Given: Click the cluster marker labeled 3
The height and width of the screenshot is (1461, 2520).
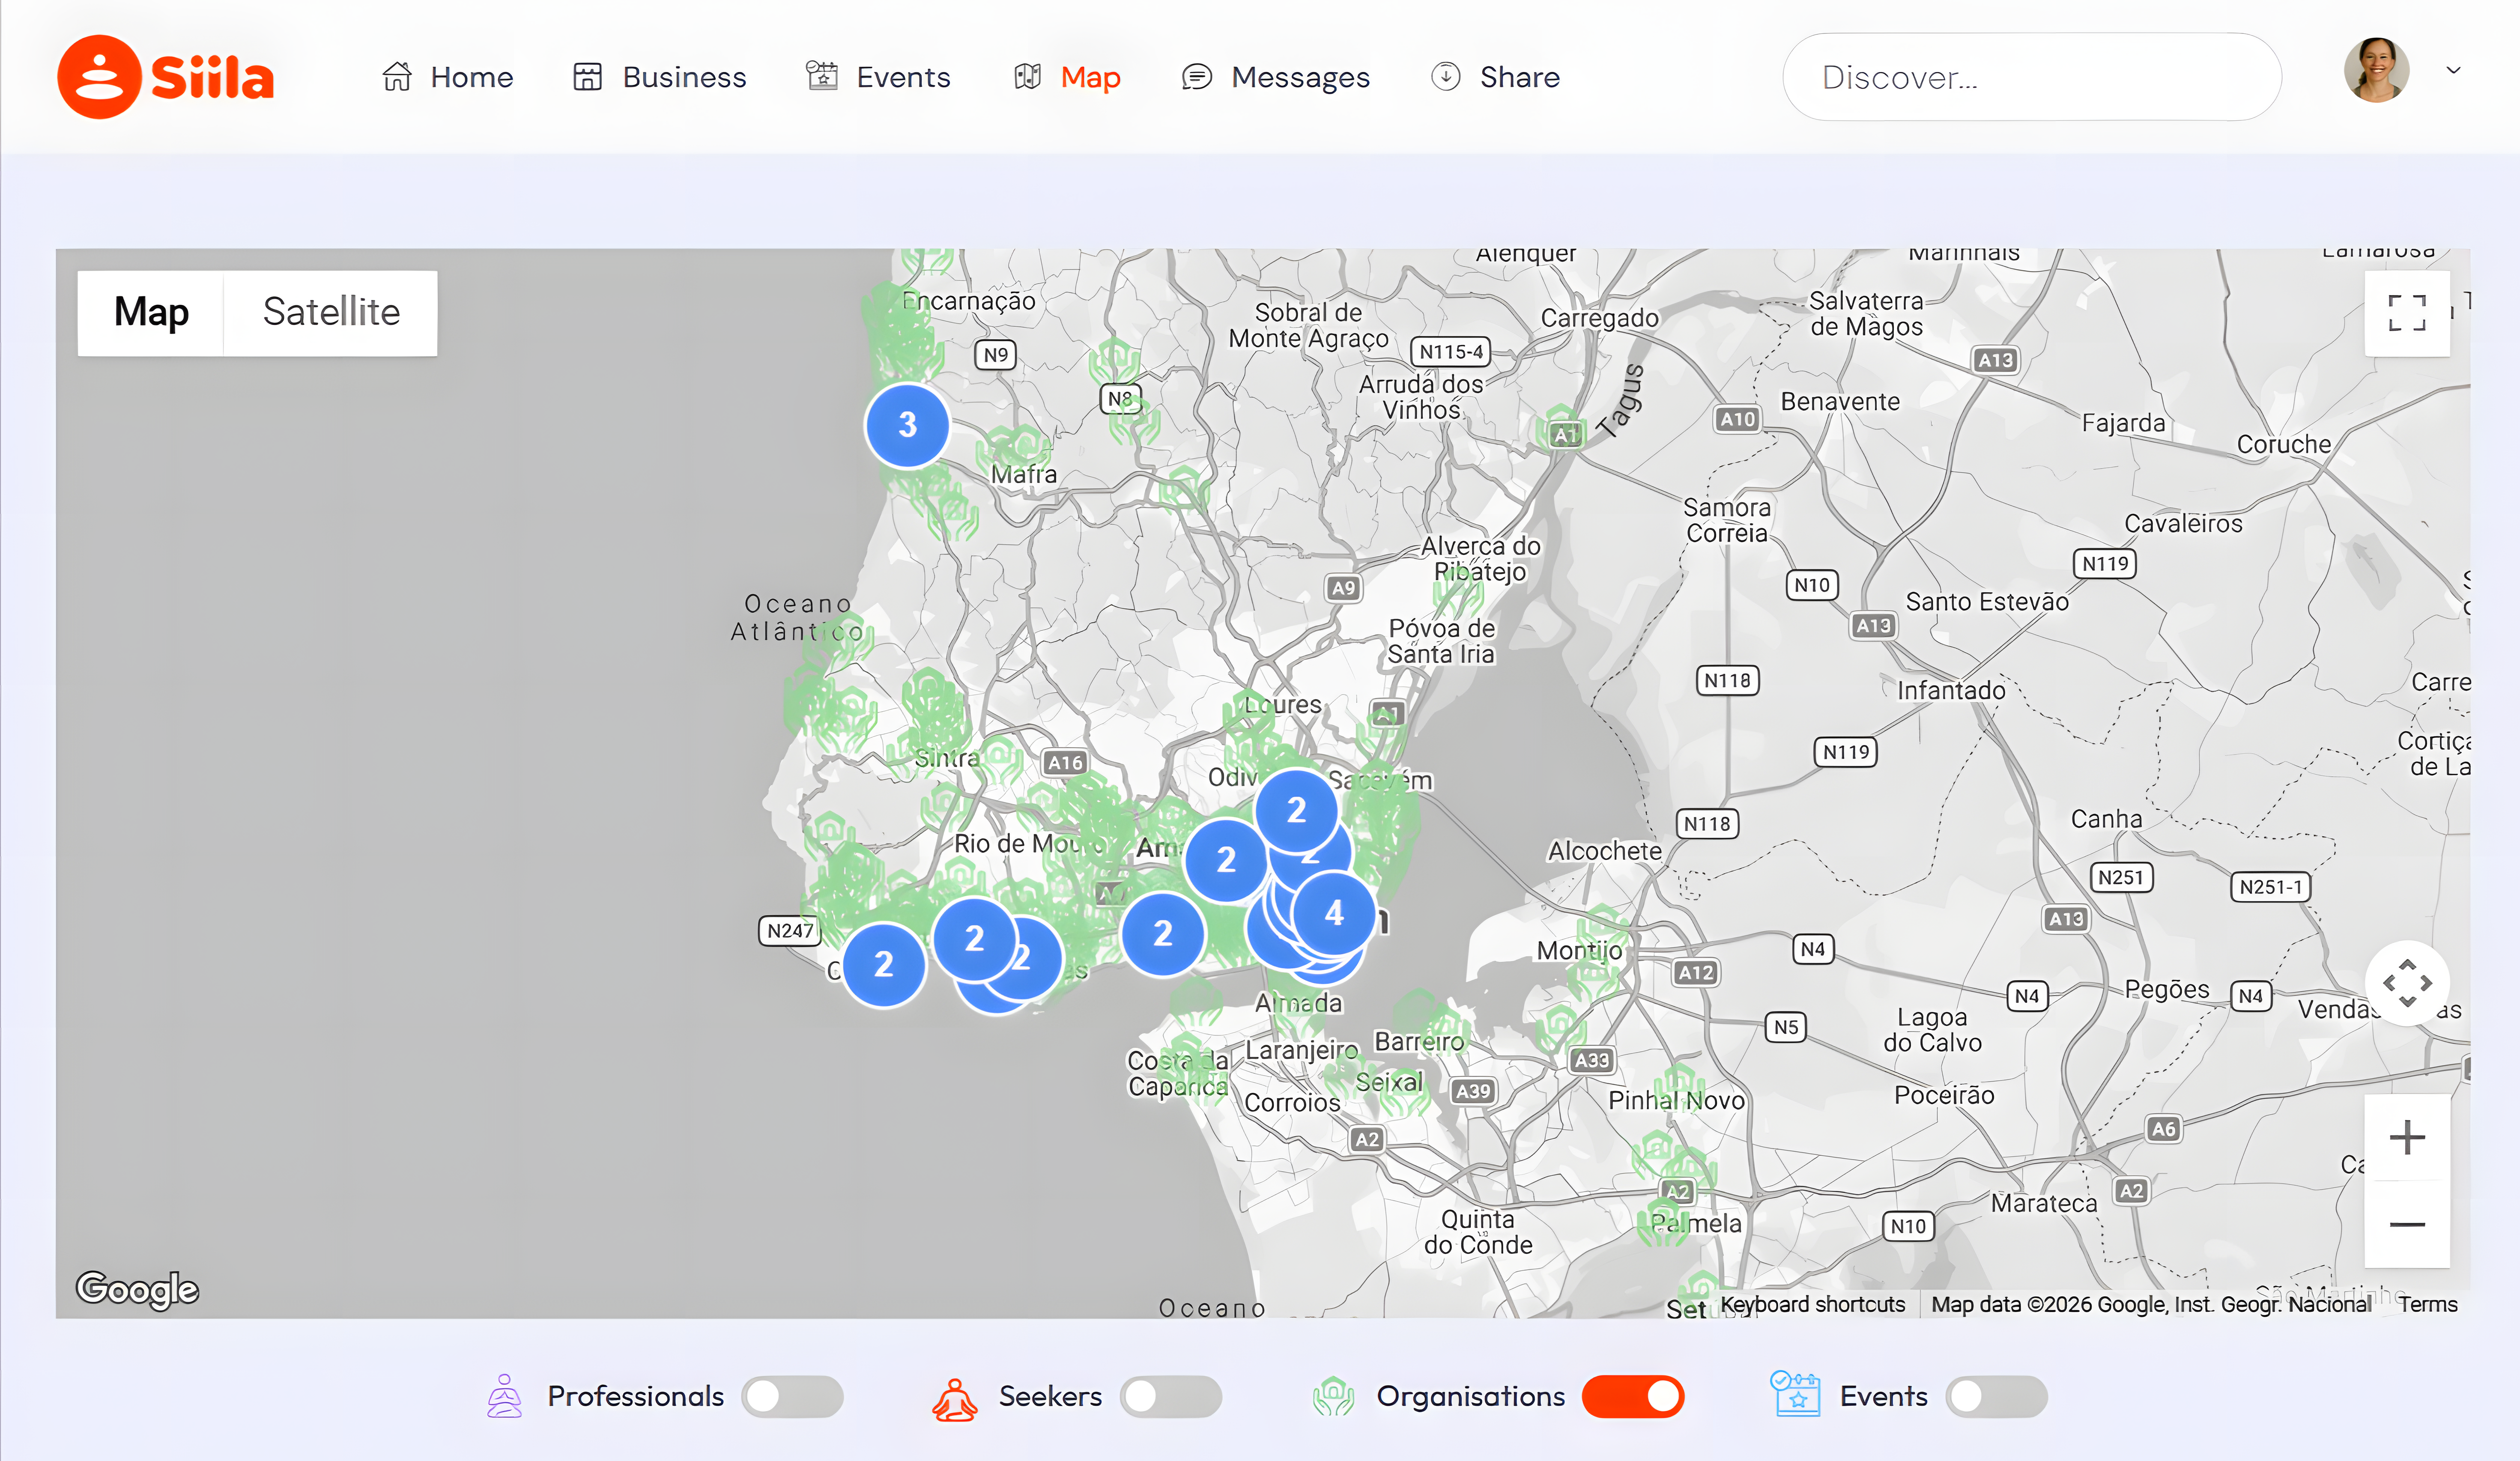Looking at the screenshot, I should (x=907, y=425).
